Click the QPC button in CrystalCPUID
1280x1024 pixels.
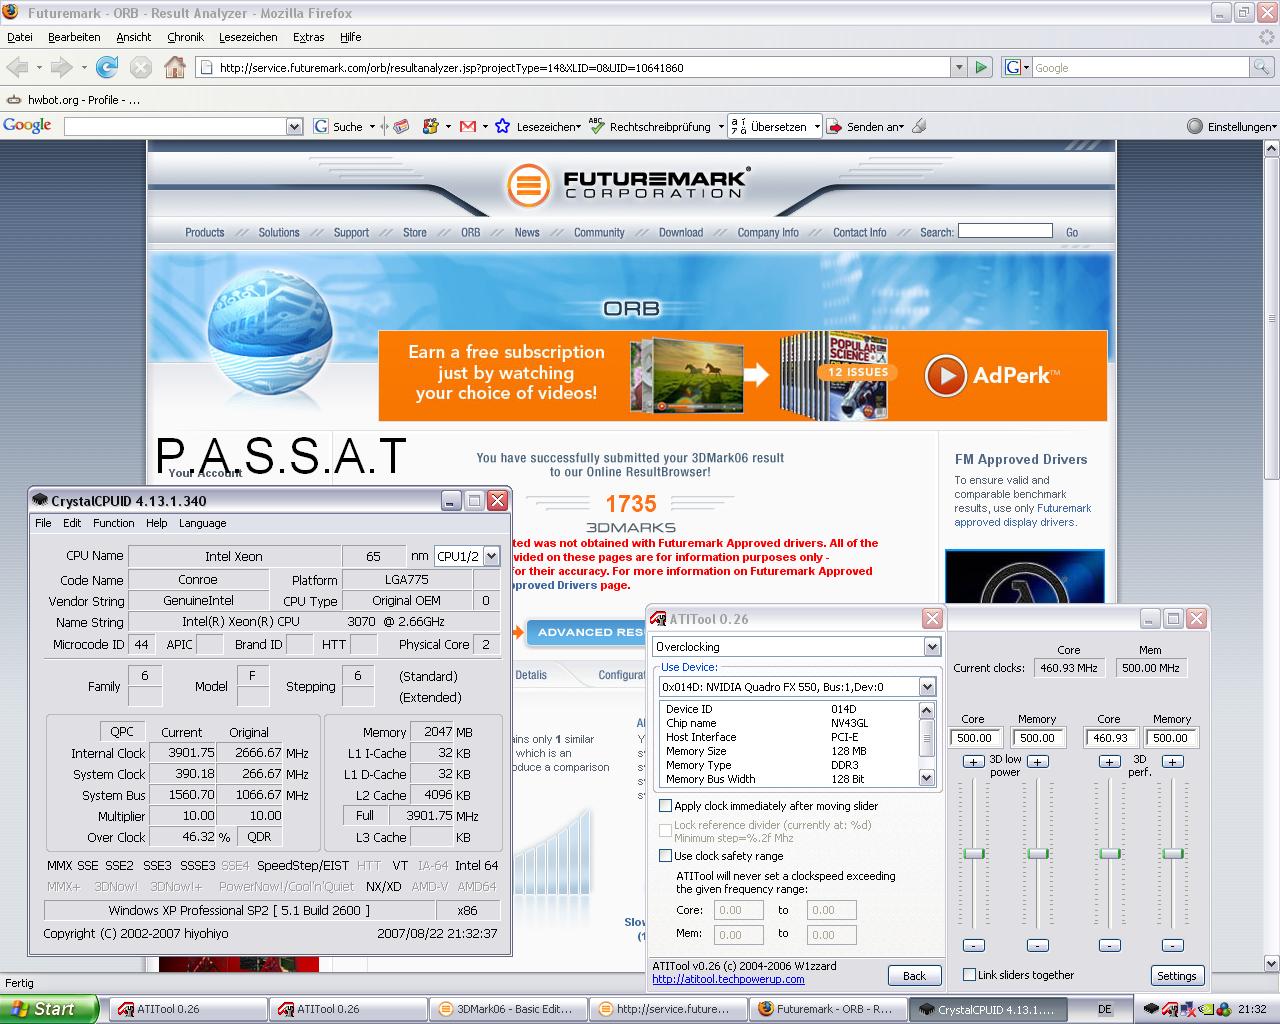(122, 731)
